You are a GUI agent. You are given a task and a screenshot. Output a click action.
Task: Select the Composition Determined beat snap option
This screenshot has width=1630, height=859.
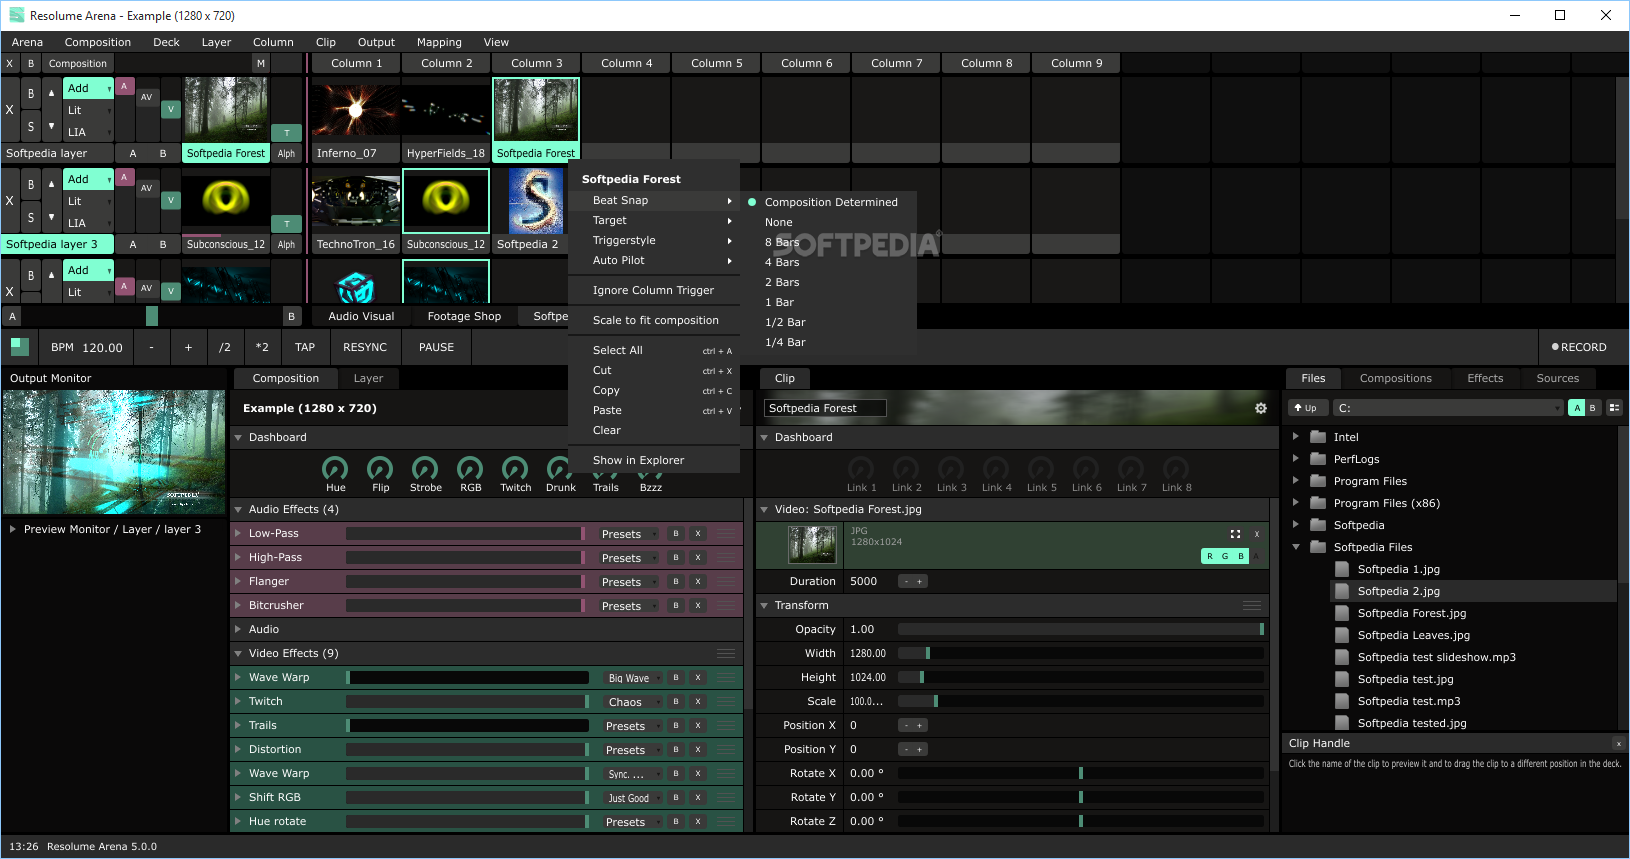831,202
